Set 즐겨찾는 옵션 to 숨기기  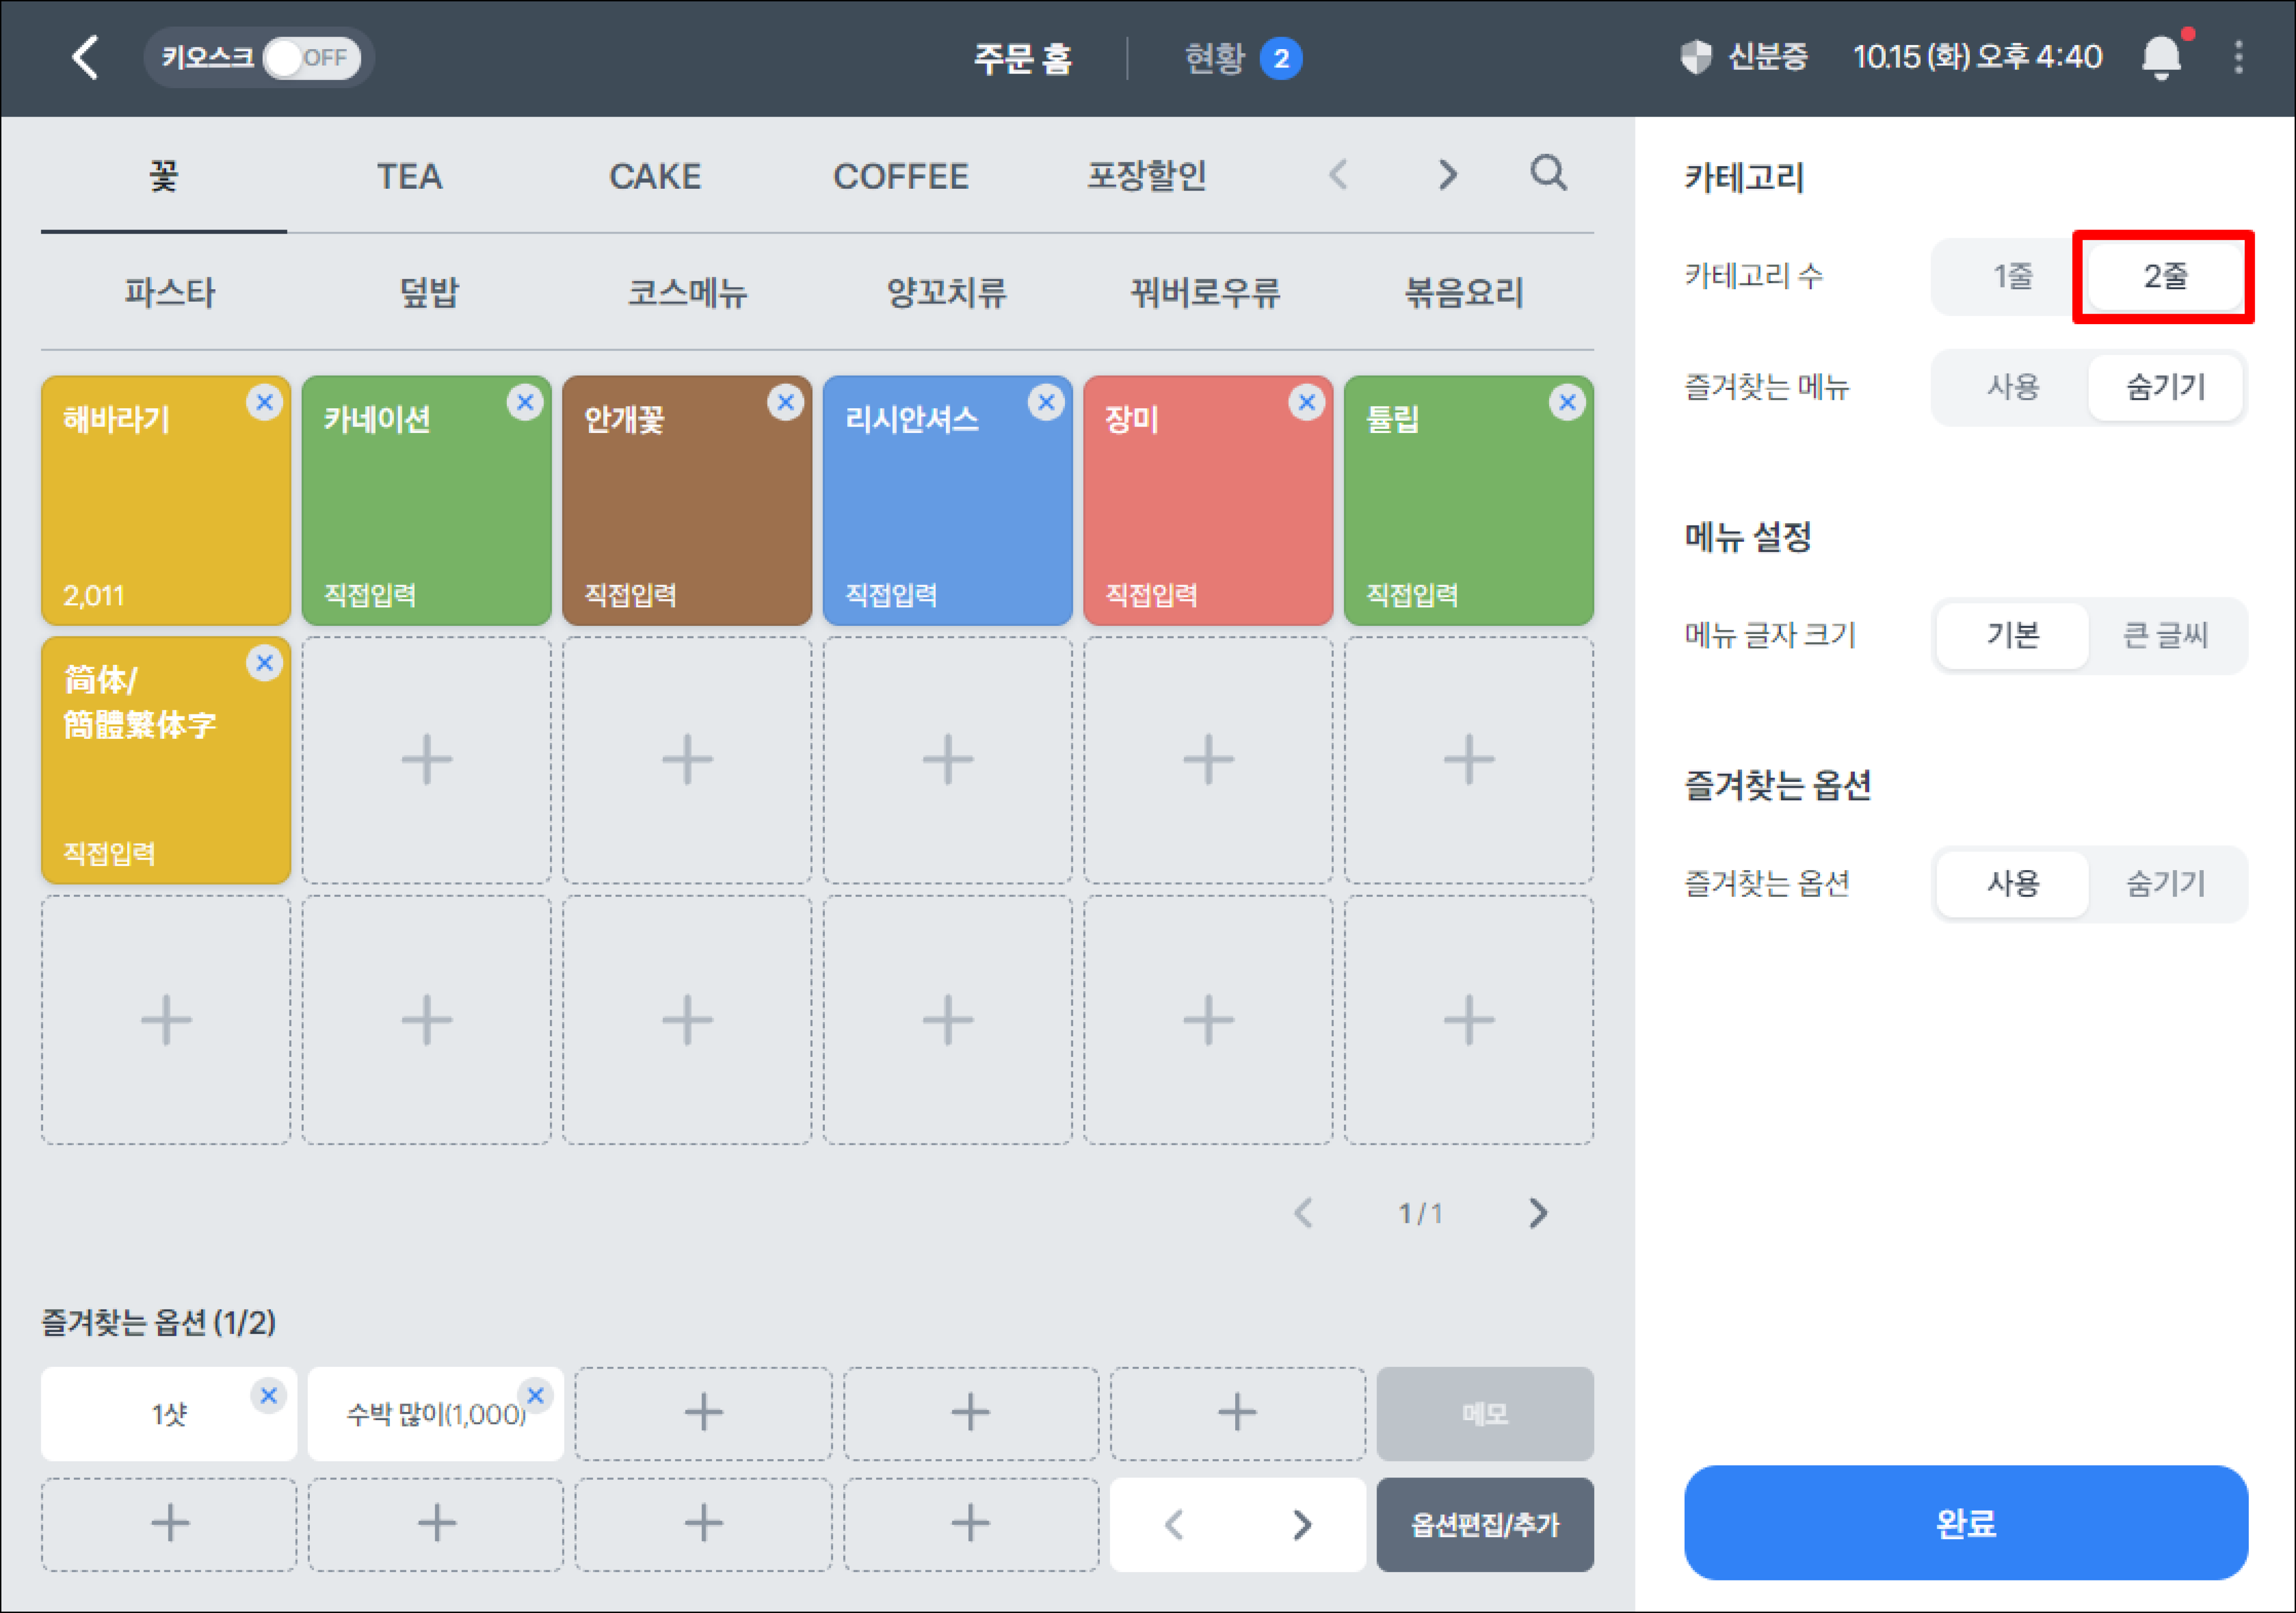tap(2165, 883)
